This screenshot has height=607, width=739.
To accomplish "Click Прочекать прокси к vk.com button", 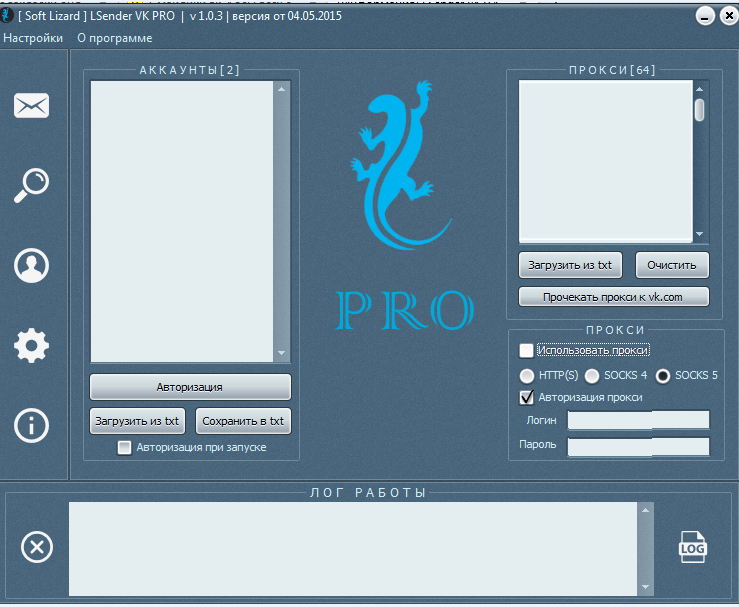I will click(x=614, y=297).
